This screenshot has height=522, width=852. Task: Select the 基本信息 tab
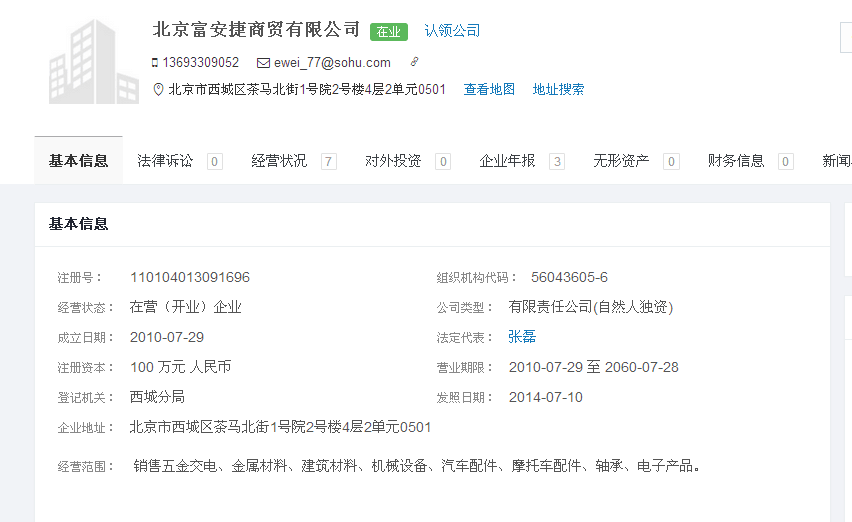pyautogui.click(x=79, y=161)
